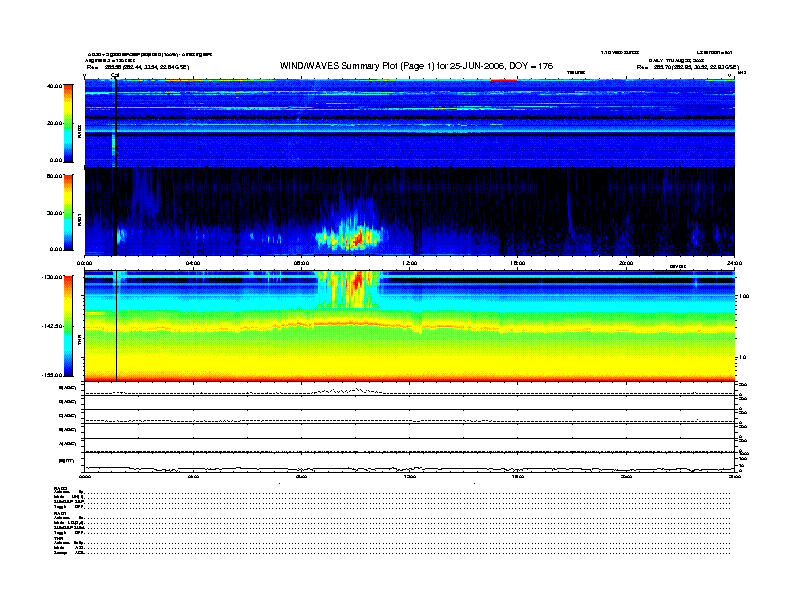Click the RAD2 rainbow color scale bar
Viewport: 792px width, 612px height.
click(68, 123)
